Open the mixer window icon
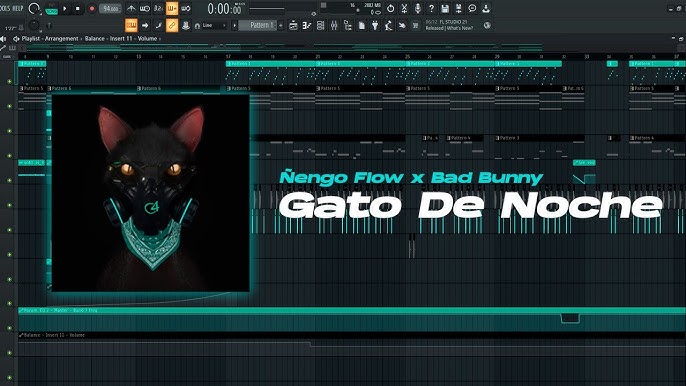 coord(334,25)
